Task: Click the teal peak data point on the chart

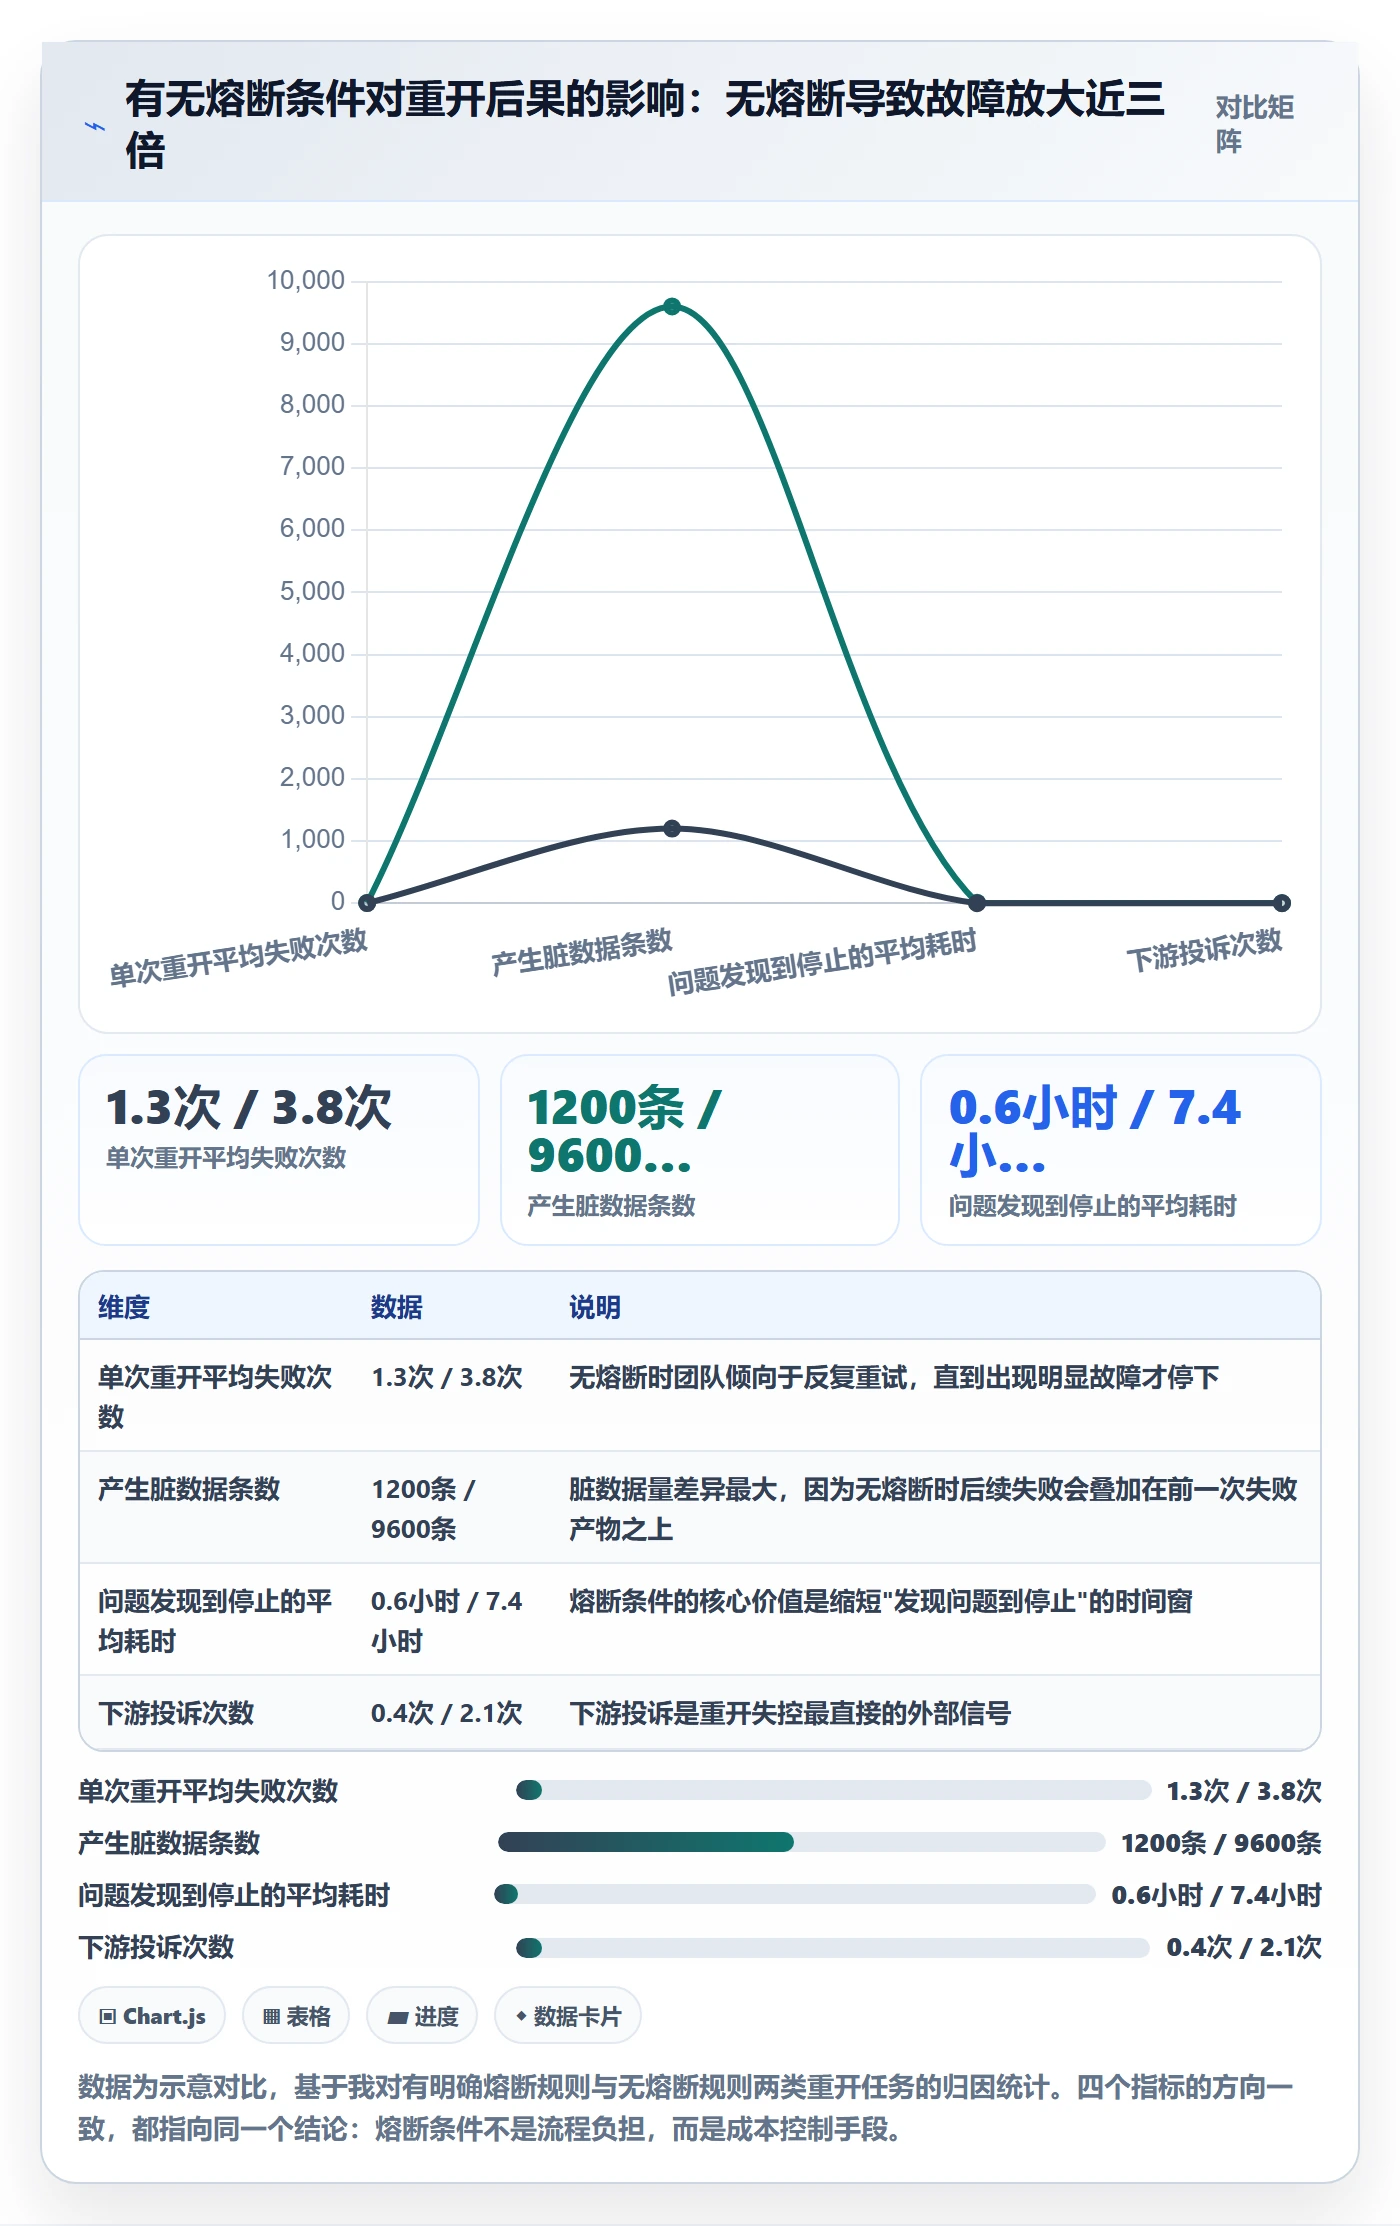Action: click(x=672, y=306)
